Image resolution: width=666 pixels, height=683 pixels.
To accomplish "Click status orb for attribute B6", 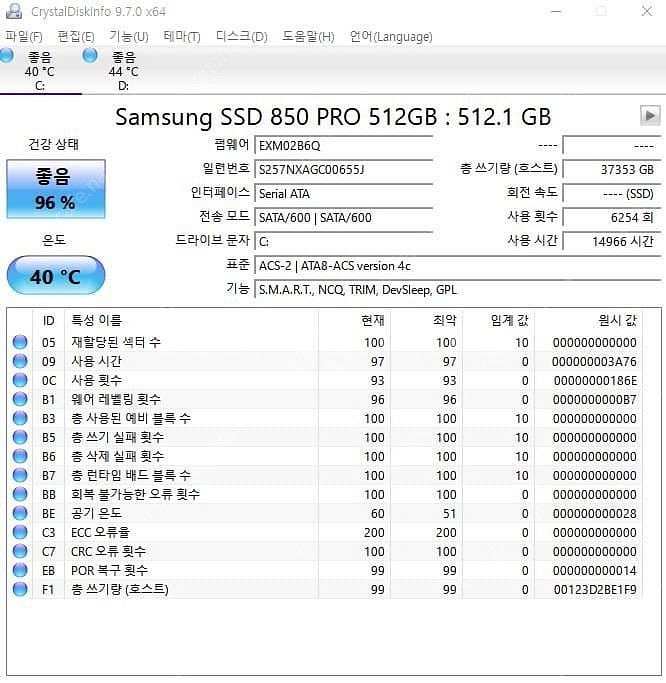I will (20, 456).
